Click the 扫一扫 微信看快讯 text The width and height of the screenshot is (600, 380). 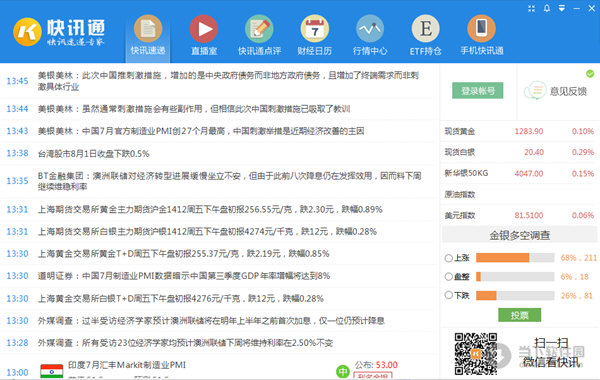(551, 352)
